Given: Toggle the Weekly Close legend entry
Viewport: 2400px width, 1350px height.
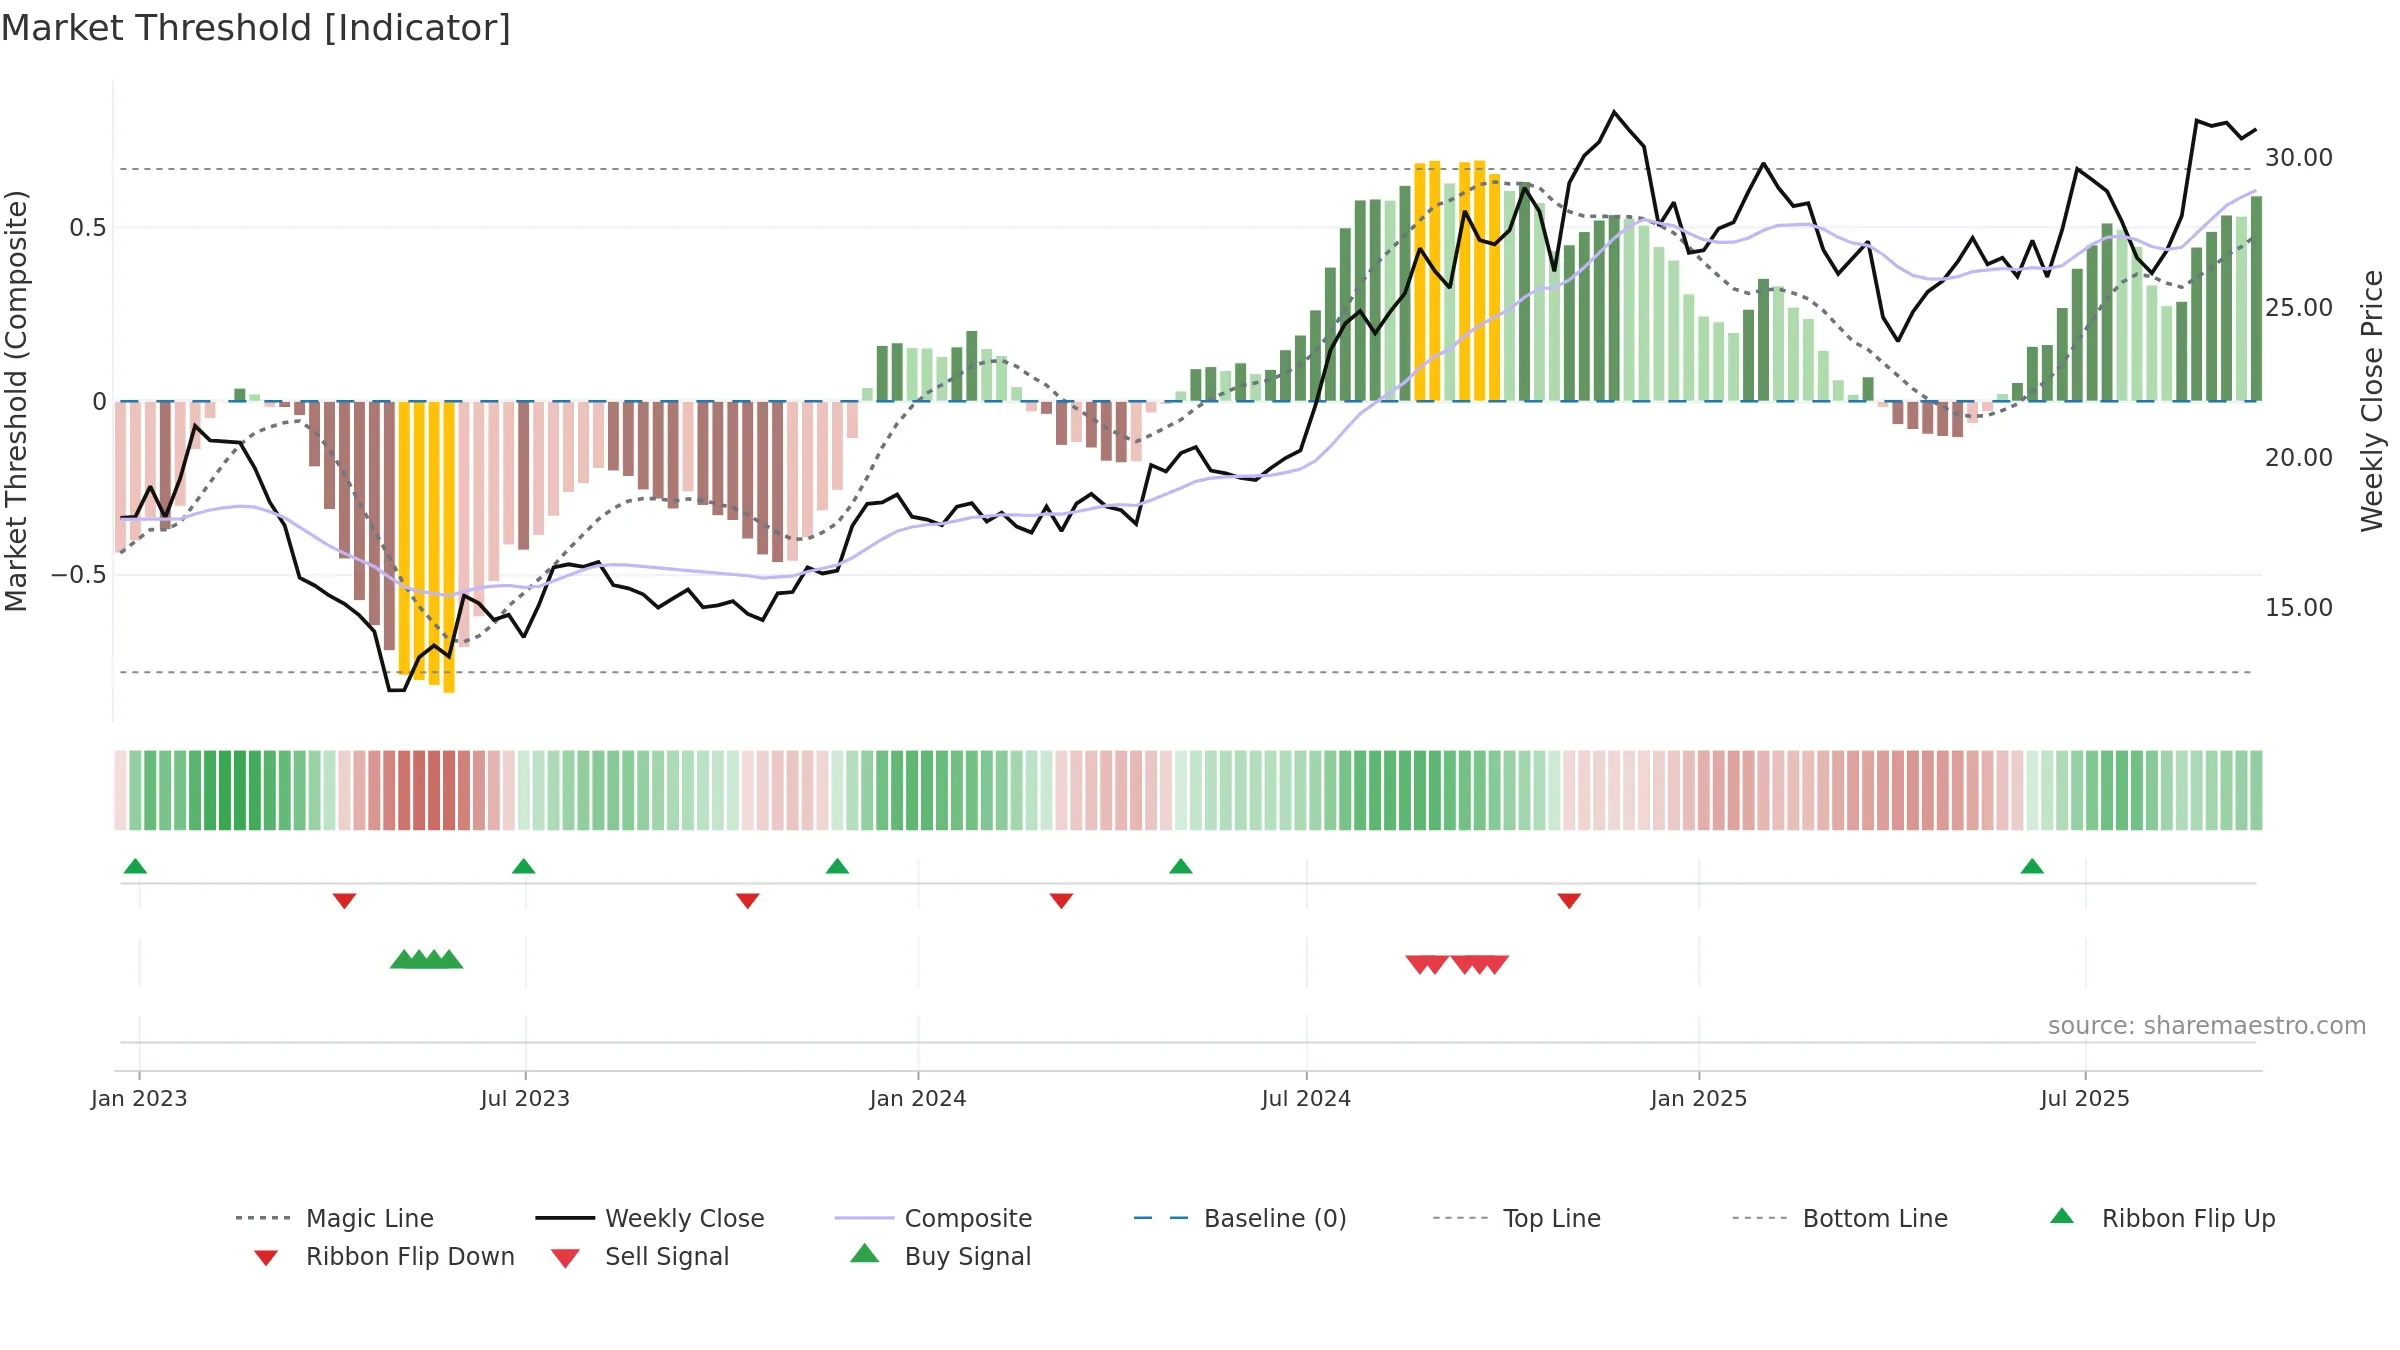Looking at the screenshot, I should 650,1218.
